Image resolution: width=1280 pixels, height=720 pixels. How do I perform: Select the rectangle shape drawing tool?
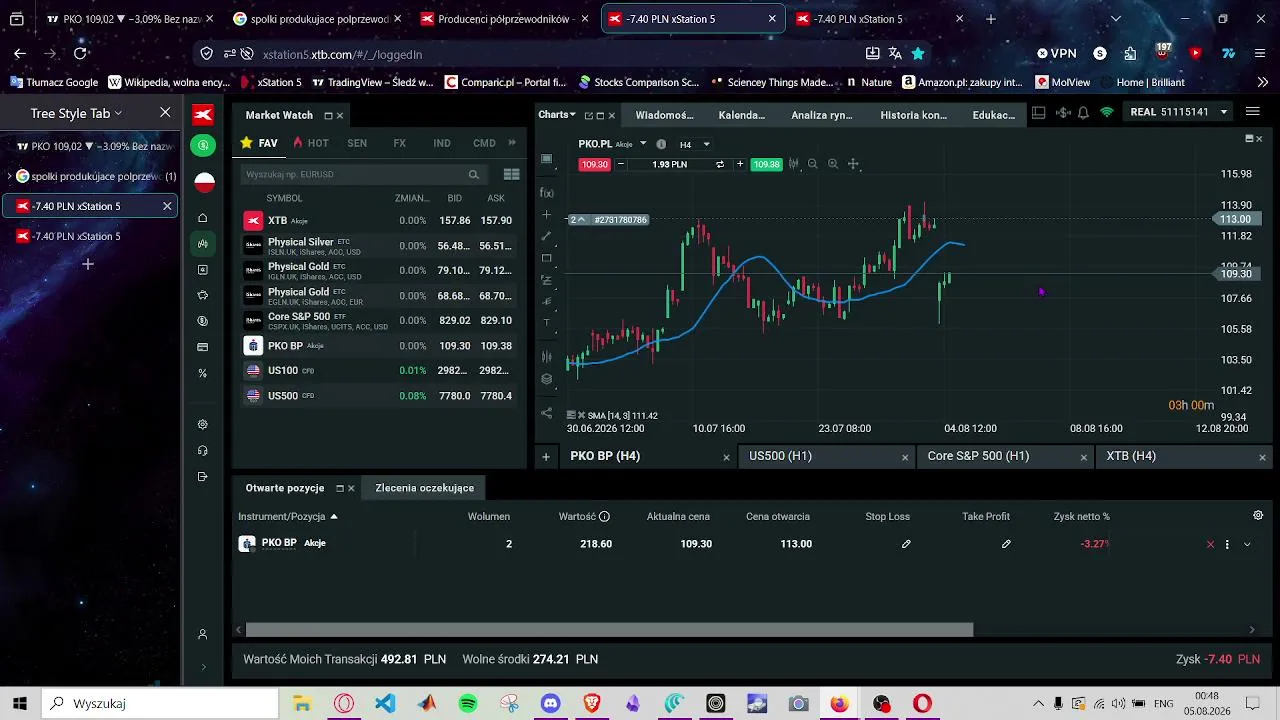(x=547, y=258)
